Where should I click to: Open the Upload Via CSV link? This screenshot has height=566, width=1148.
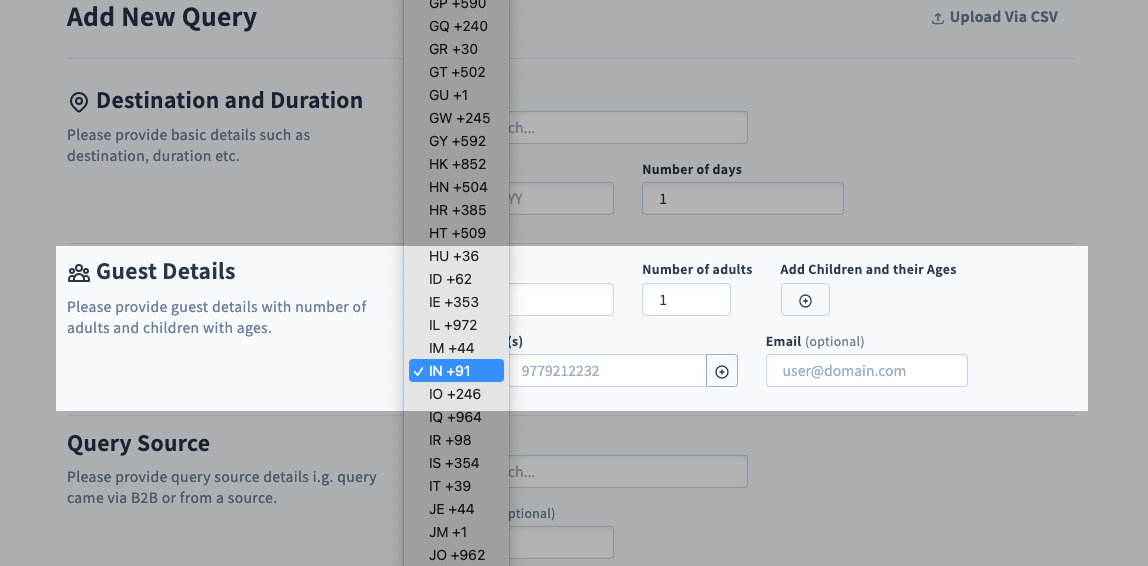[x=1003, y=17]
